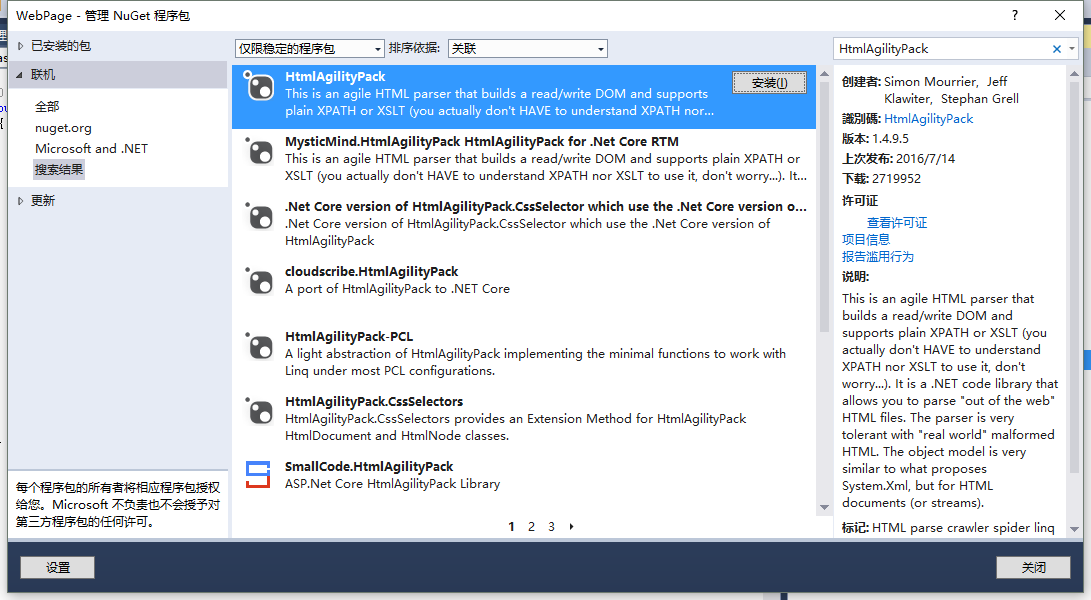This screenshot has width=1091, height=600.
Task: Select Microsoft and .NET source
Action: (x=91, y=148)
